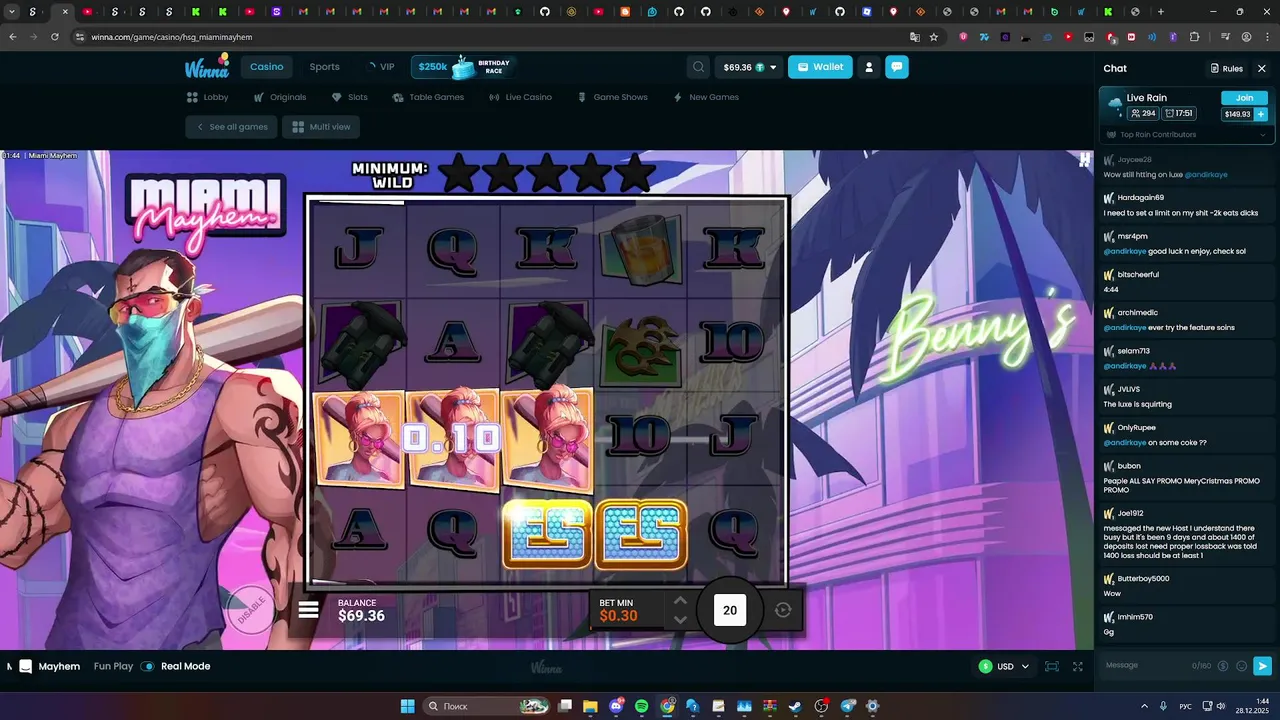Viewport: 1280px width, 720px height.
Task: Open Steam from the taskbar
Action: (797, 706)
